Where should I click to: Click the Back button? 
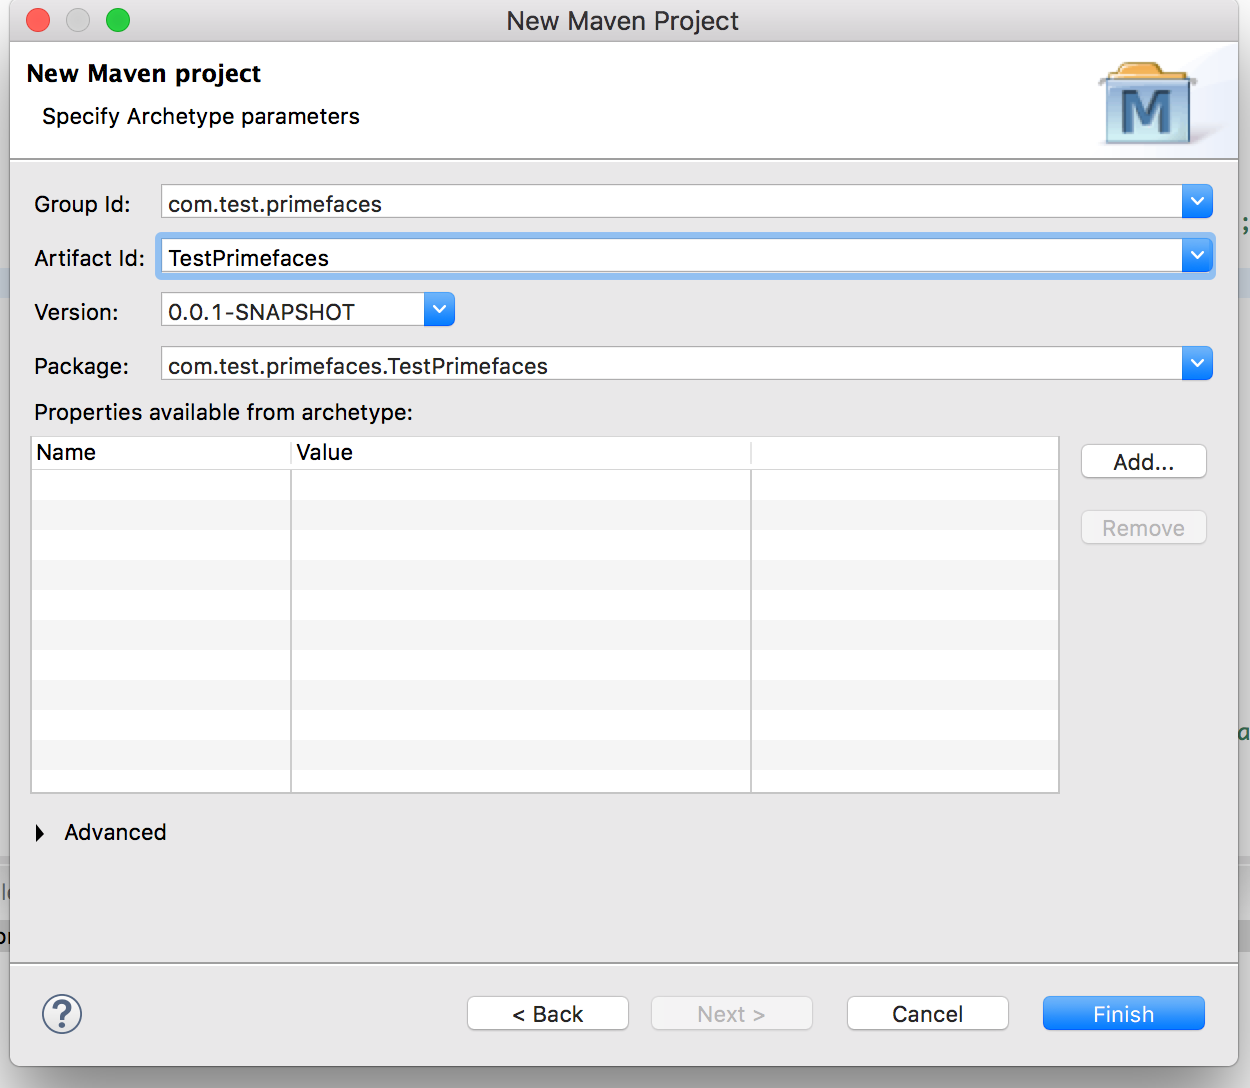point(547,1013)
